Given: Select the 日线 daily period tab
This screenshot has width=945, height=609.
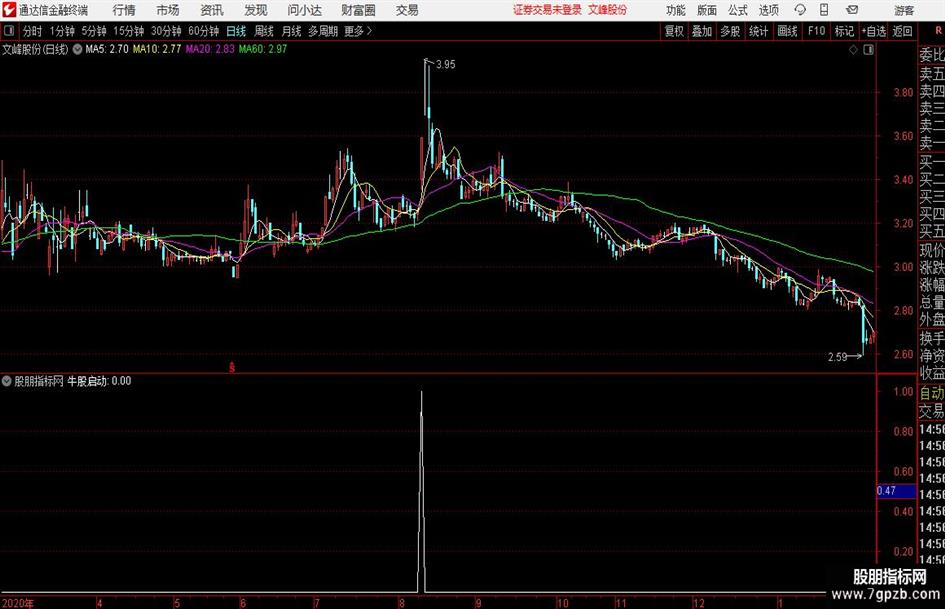Looking at the screenshot, I should pos(236,31).
